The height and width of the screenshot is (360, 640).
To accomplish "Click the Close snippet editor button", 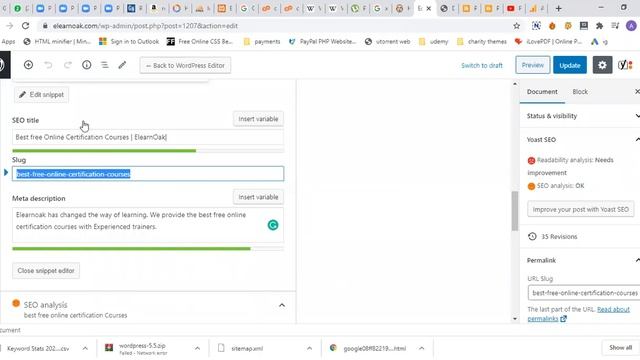I will coord(46,271).
